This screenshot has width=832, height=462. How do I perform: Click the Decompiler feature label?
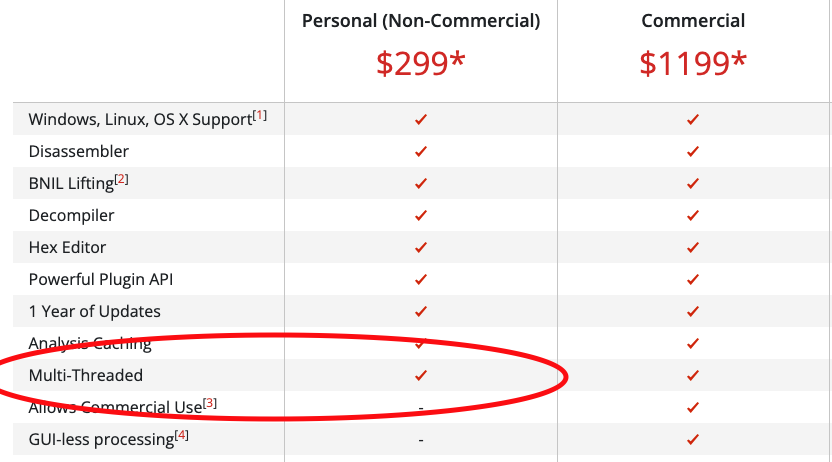71,215
